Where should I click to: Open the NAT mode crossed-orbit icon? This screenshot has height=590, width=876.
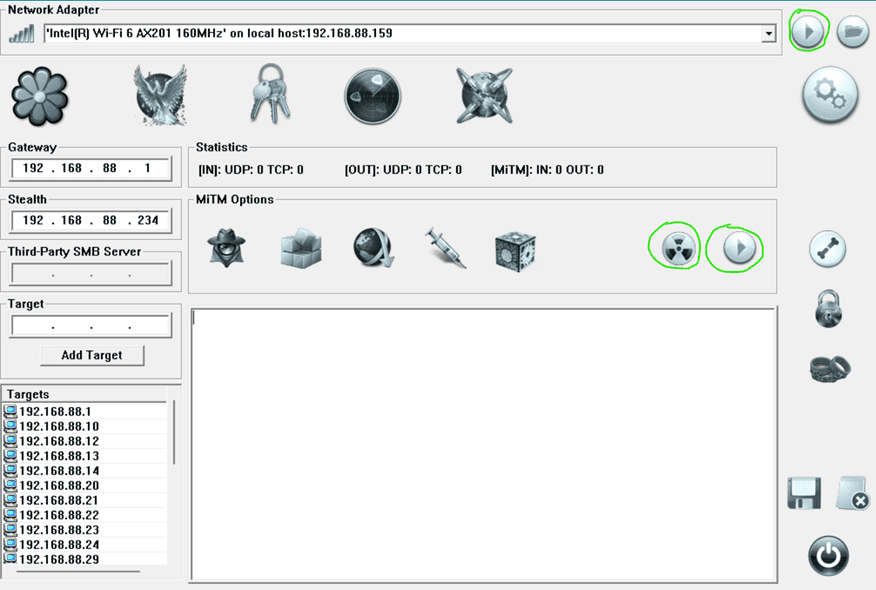pos(484,96)
